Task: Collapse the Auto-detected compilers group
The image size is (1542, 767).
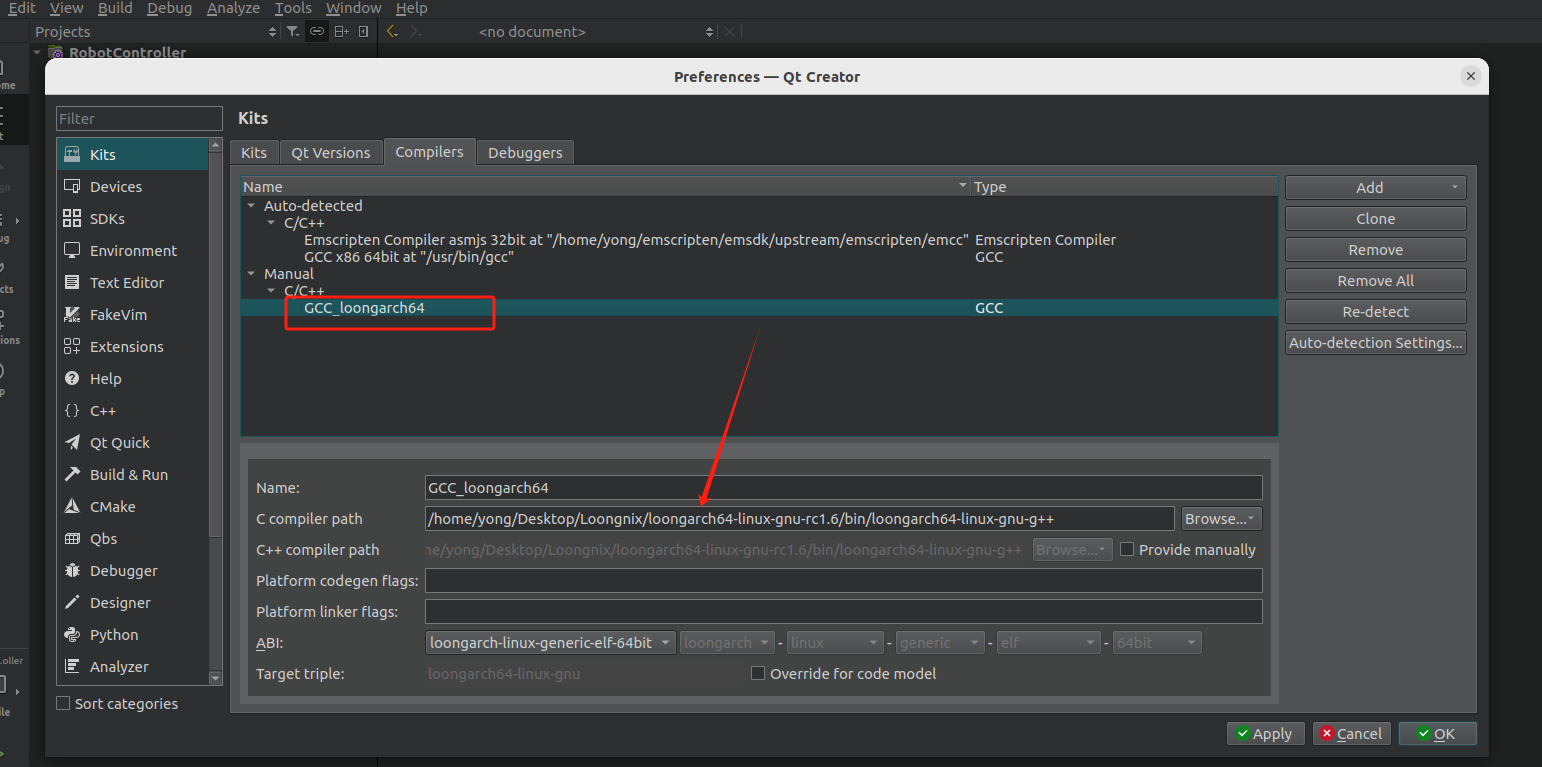Action: coord(252,206)
